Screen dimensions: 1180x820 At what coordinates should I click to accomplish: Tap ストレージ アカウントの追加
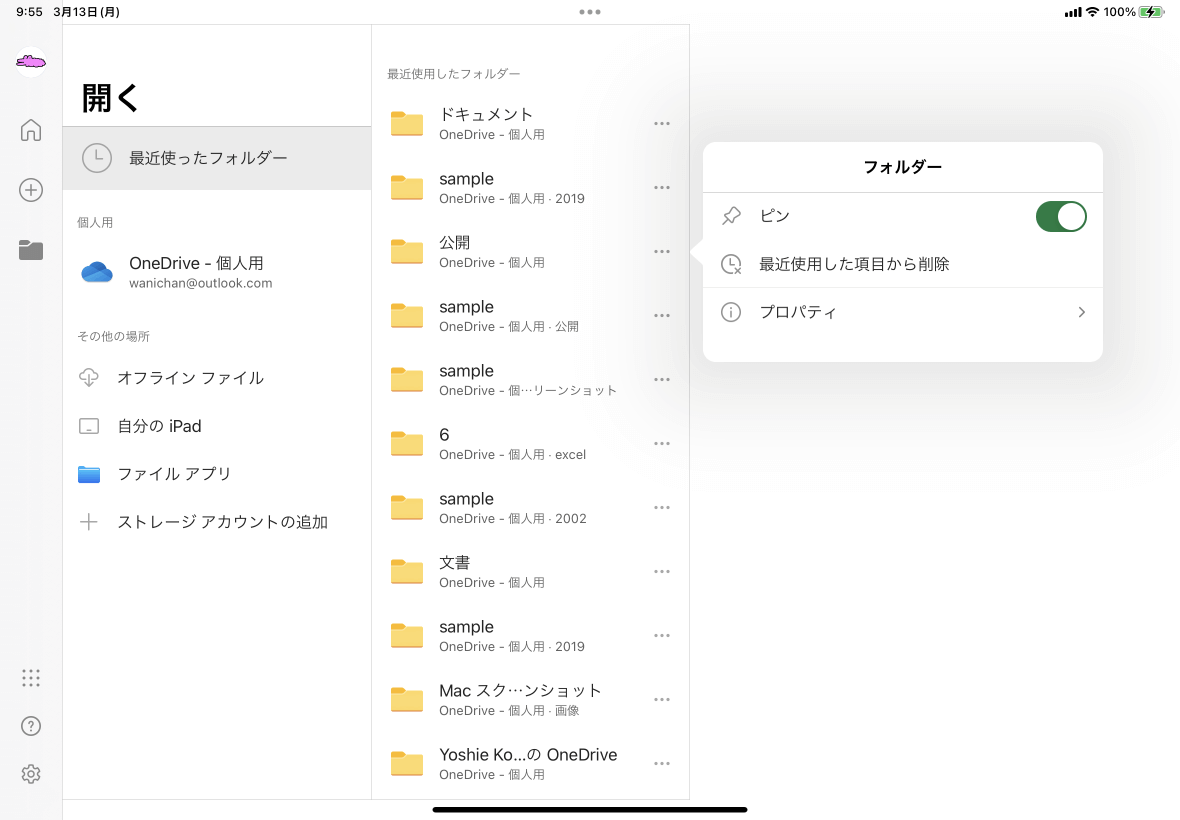(217, 522)
